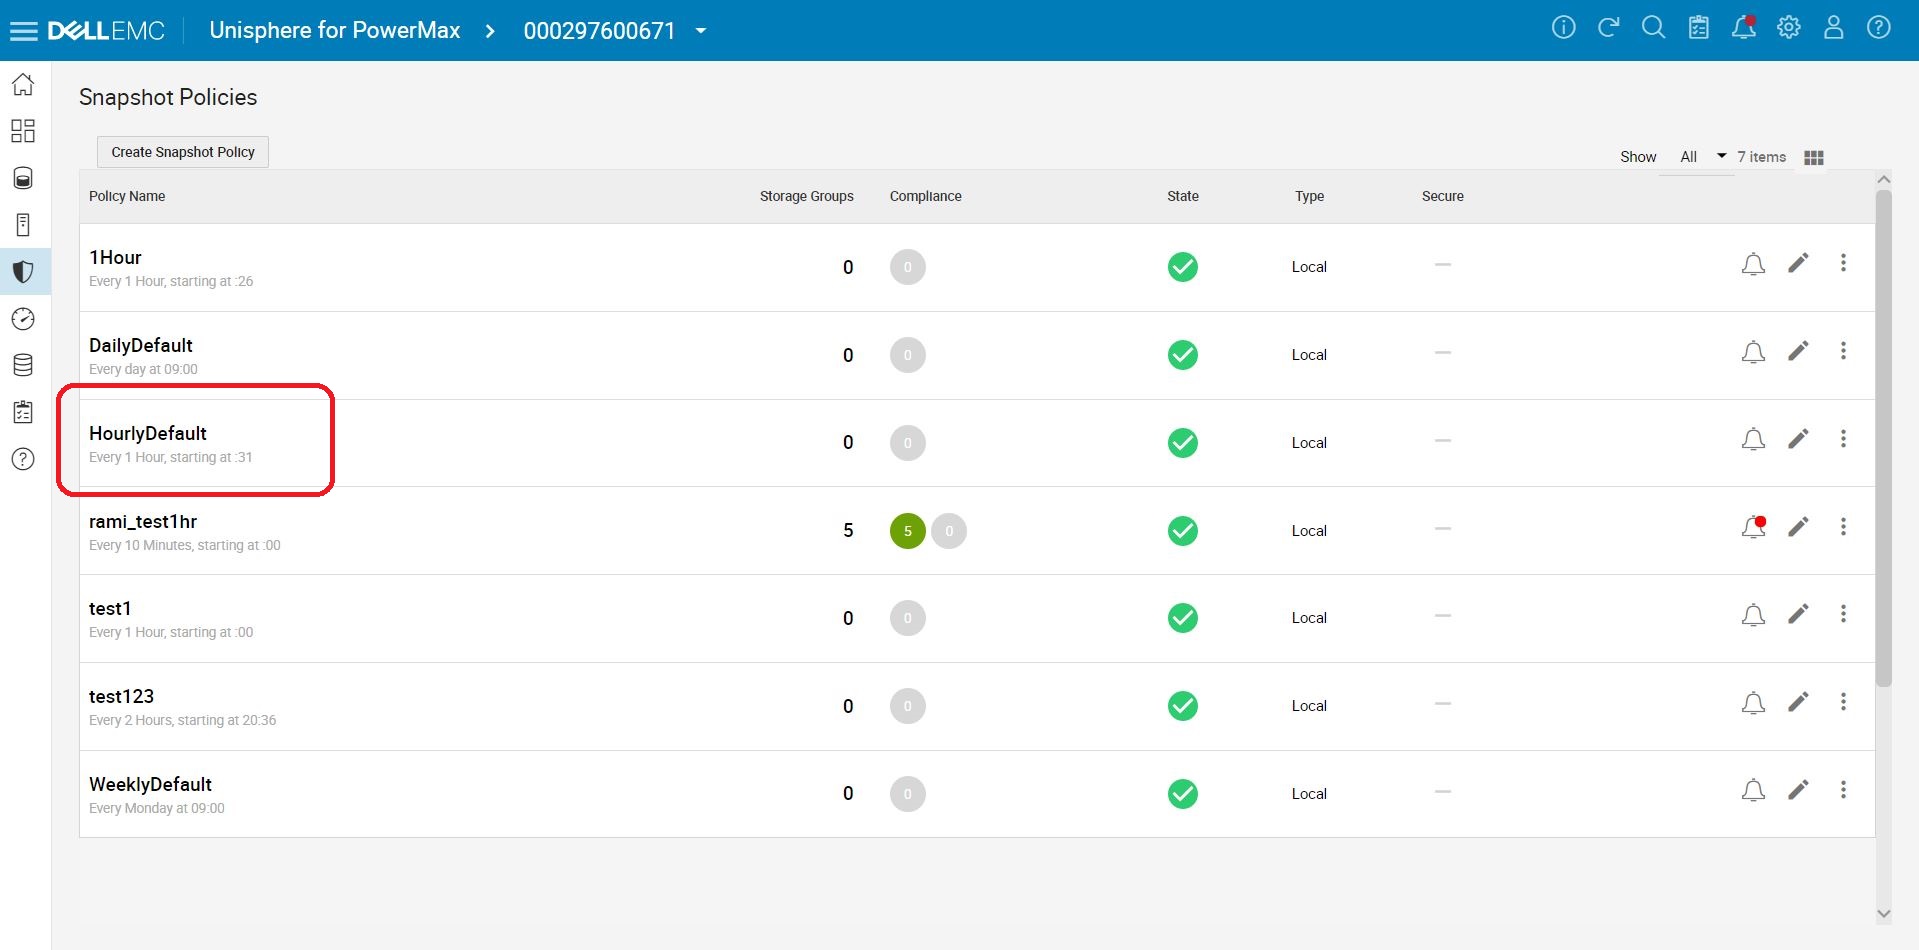The height and width of the screenshot is (950, 1919).
Task: Open more options for 1Hour policy
Action: [x=1843, y=263]
